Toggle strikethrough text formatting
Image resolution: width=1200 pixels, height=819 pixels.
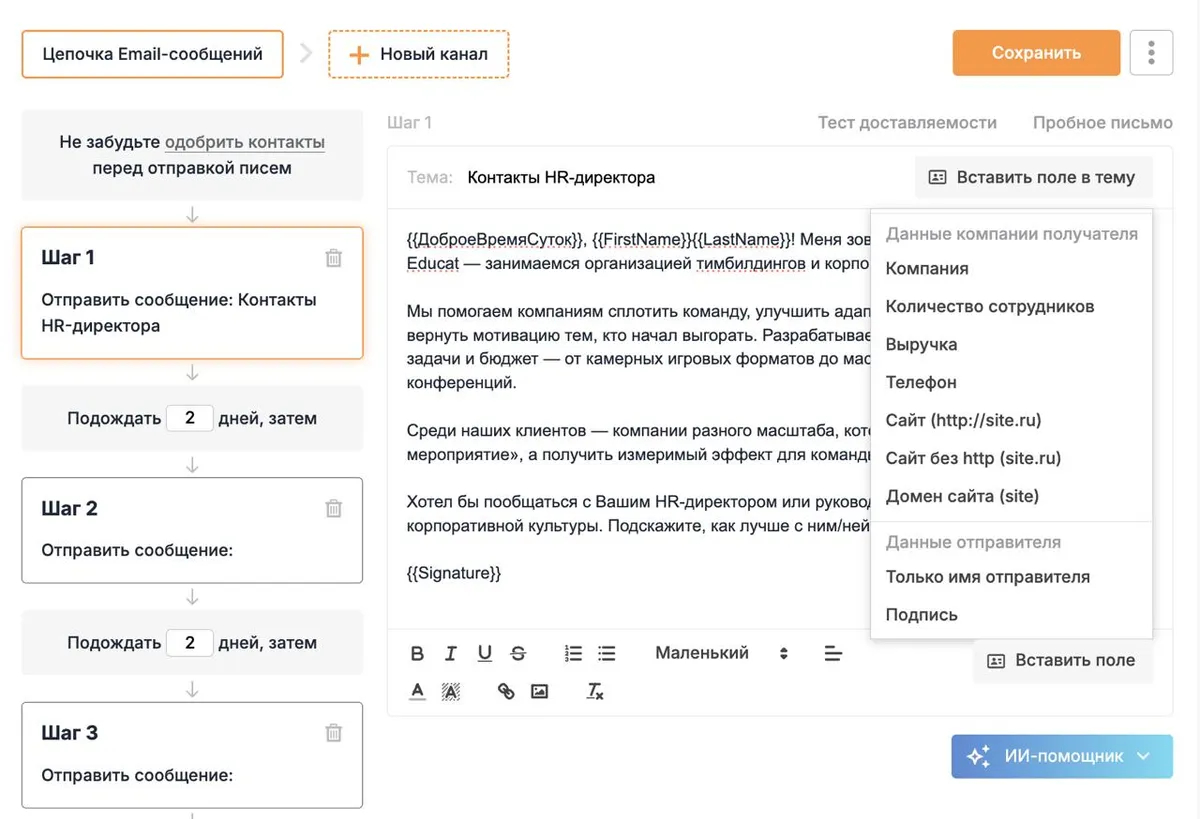pos(518,654)
